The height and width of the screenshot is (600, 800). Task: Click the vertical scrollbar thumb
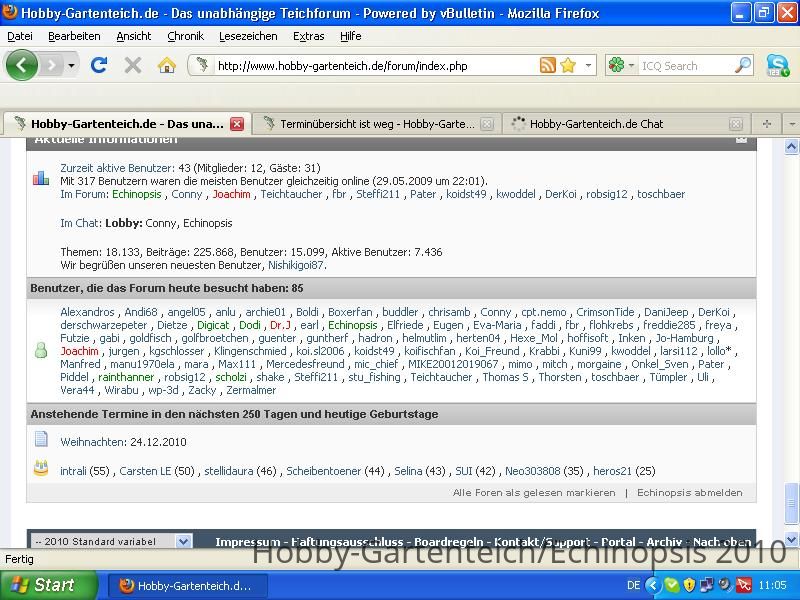pyautogui.click(x=791, y=503)
